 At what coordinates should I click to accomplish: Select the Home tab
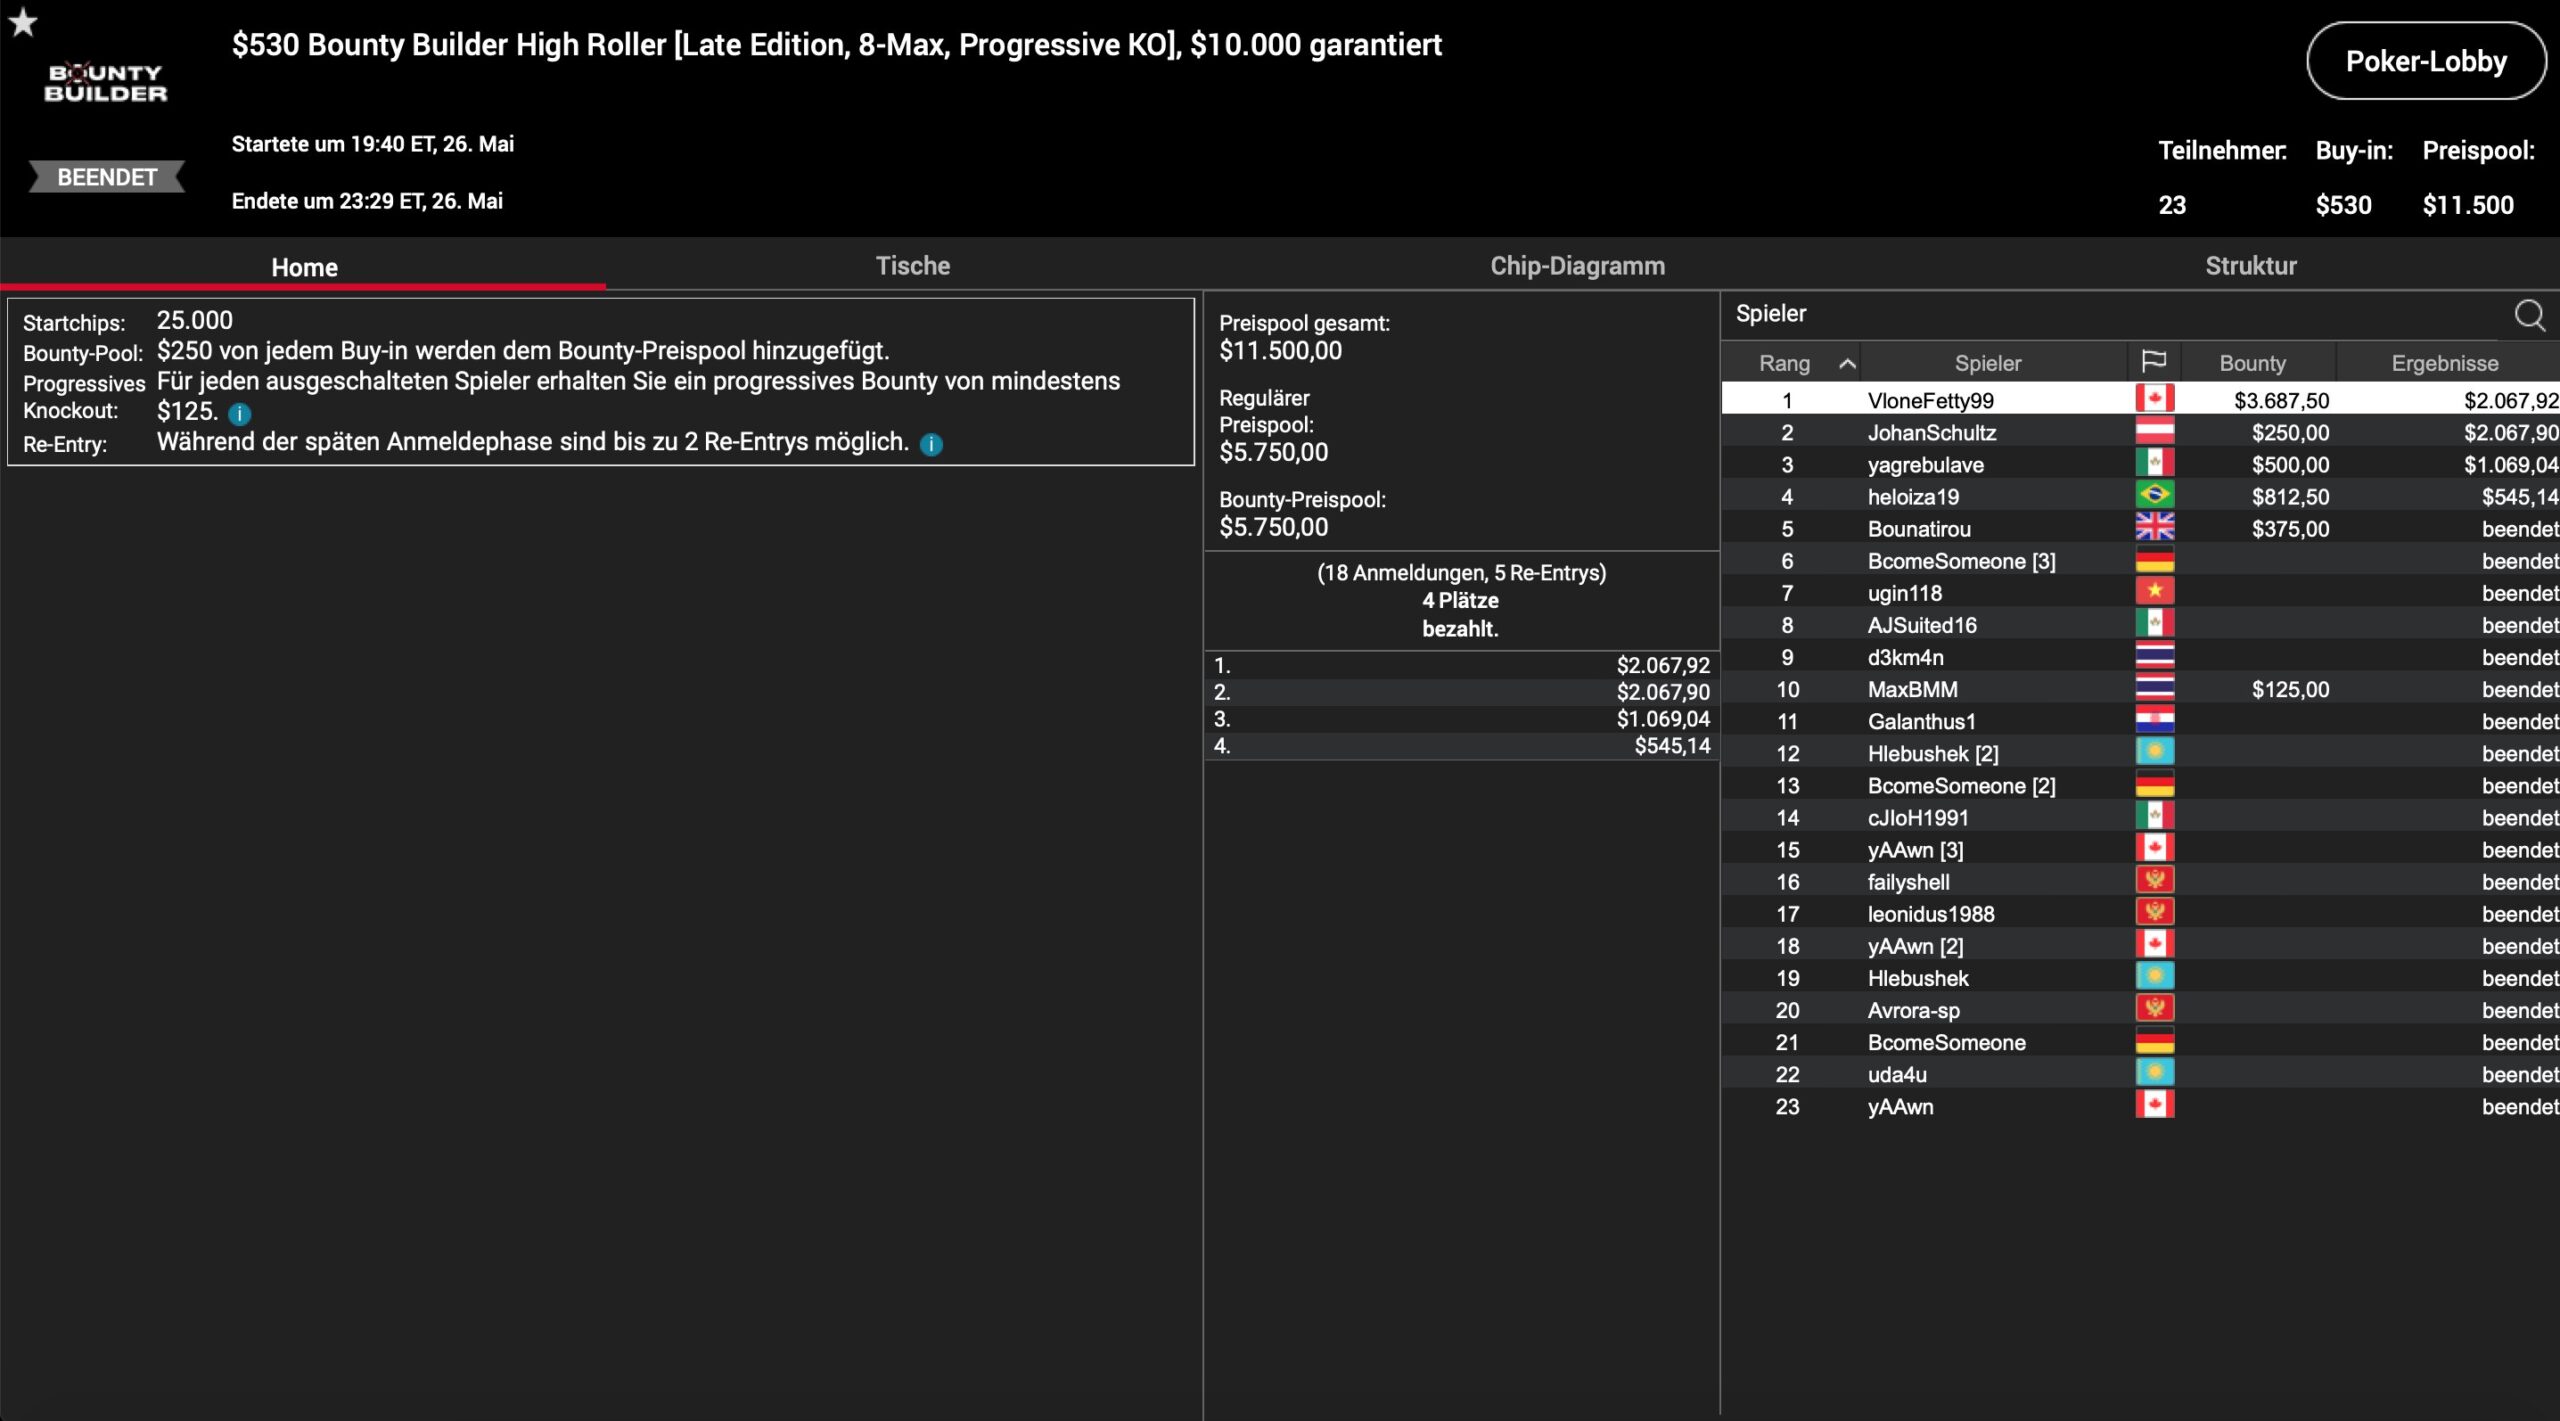click(304, 267)
